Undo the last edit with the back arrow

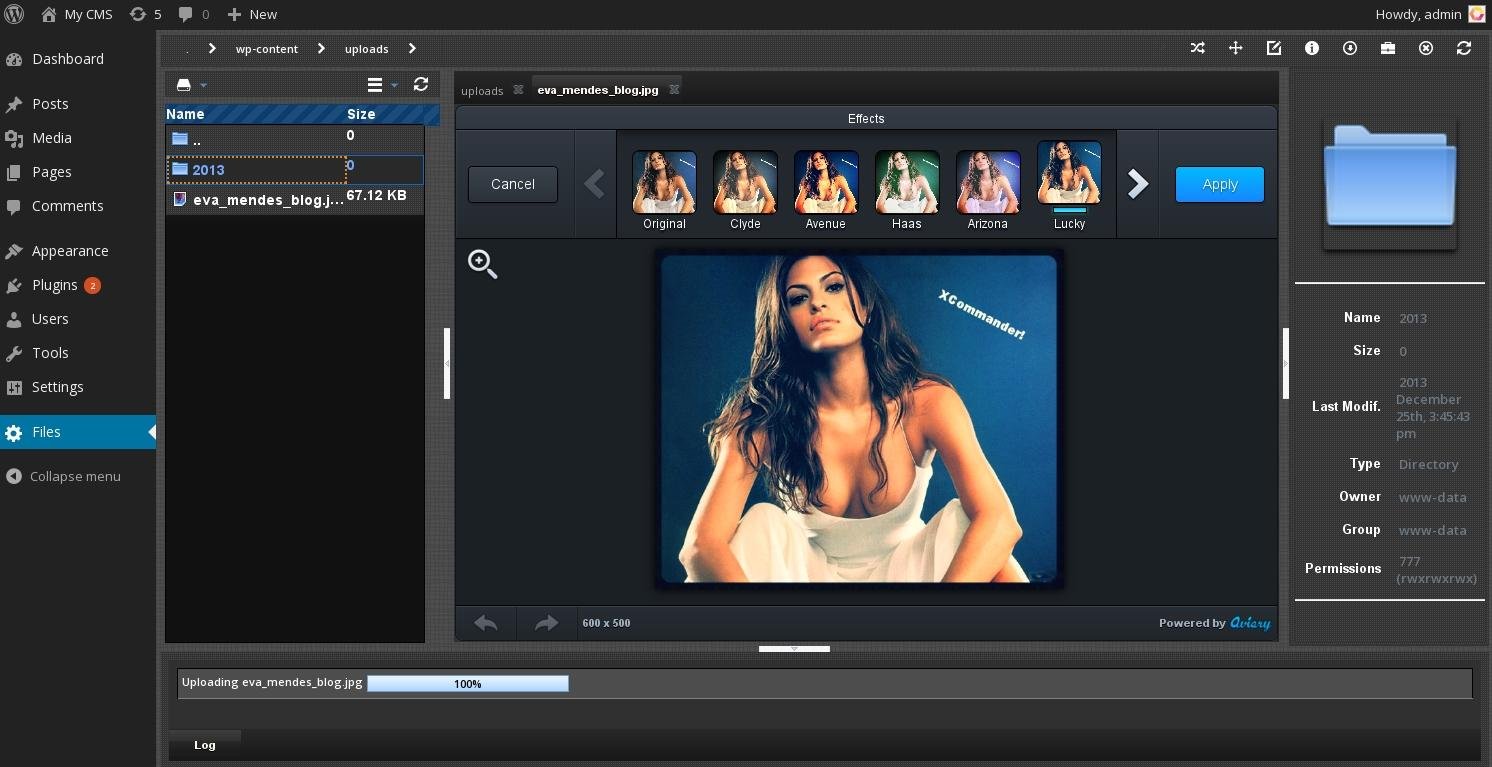[x=486, y=622]
